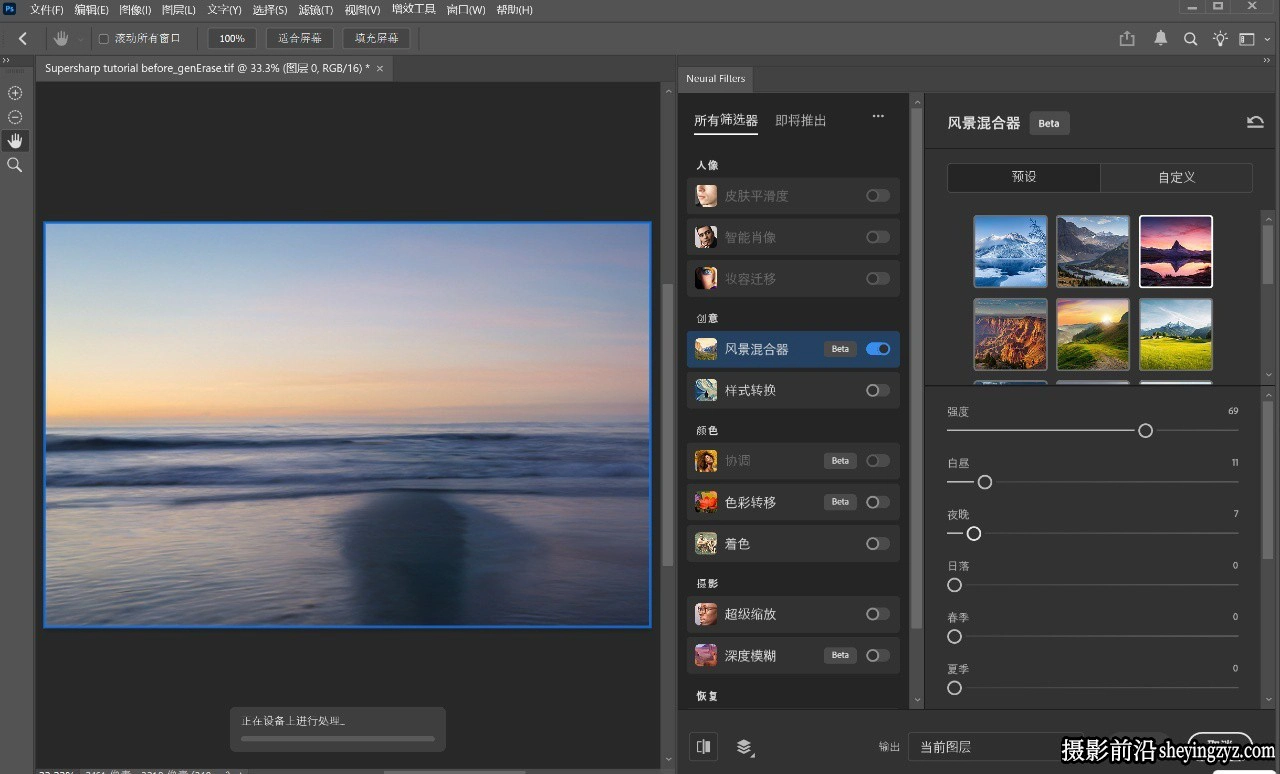Click the 适合屏幕 button
The height and width of the screenshot is (774, 1280).
(x=300, y=39)
